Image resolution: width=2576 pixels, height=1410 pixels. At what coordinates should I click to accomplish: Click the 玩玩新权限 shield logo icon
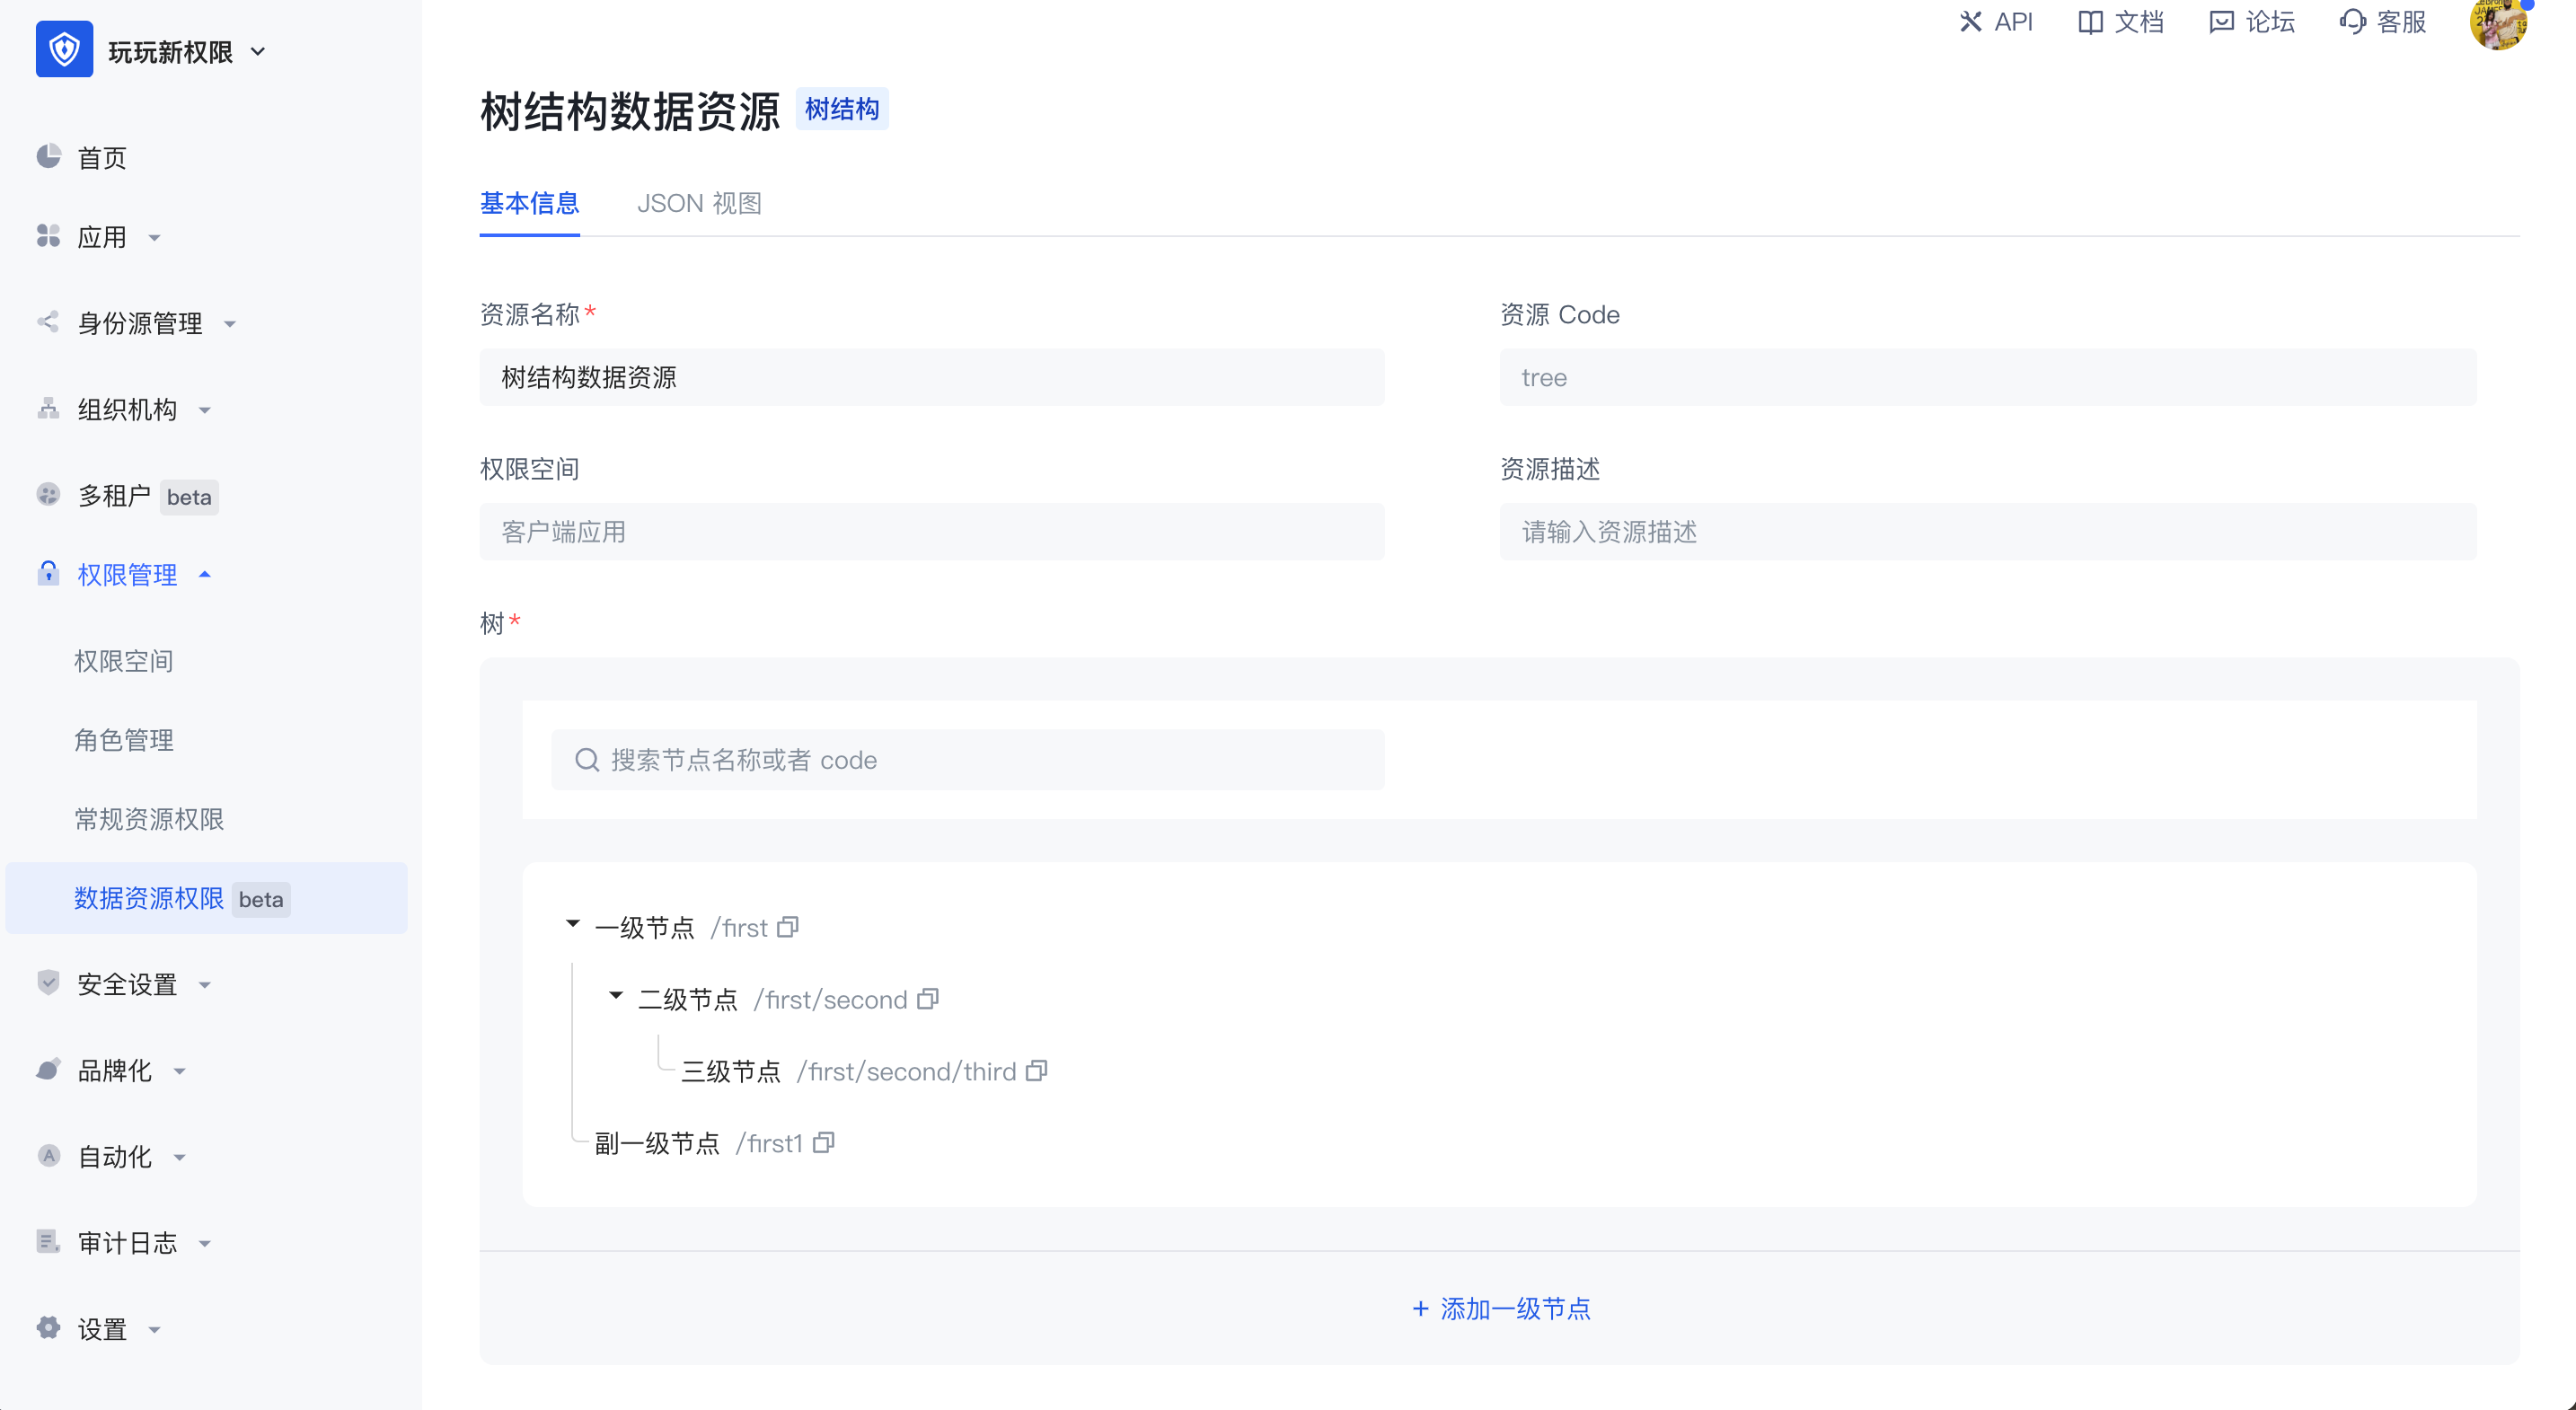tap(64, 49)
